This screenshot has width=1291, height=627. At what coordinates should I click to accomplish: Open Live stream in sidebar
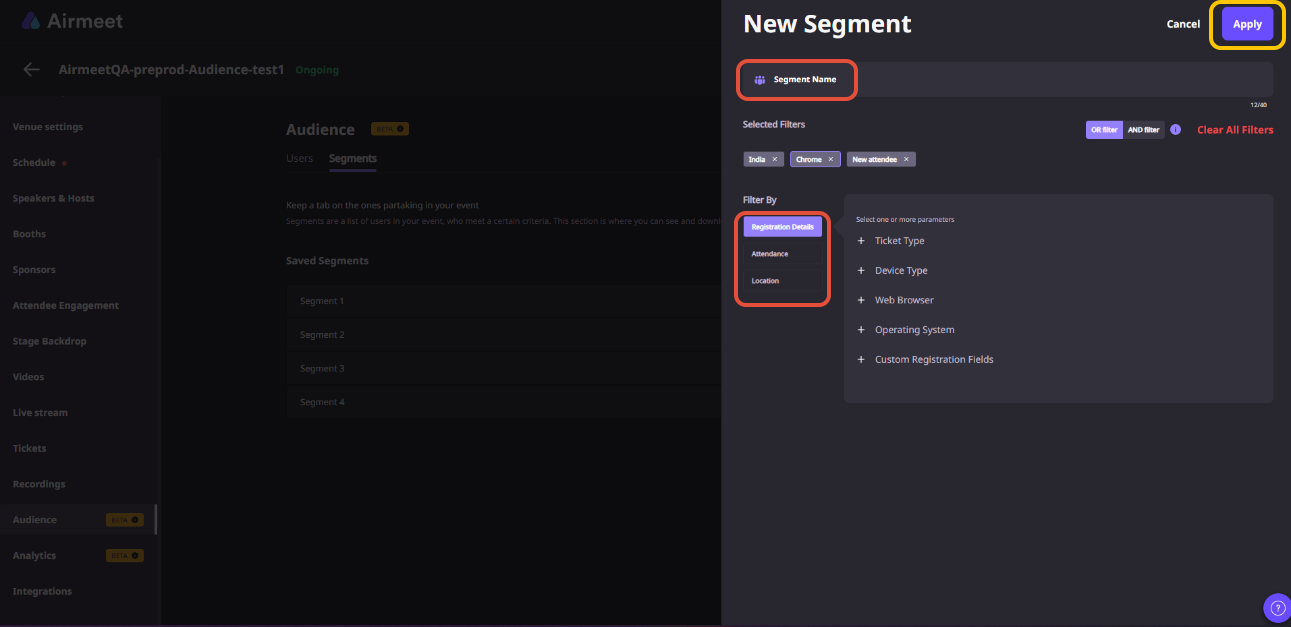coord(40,413)
